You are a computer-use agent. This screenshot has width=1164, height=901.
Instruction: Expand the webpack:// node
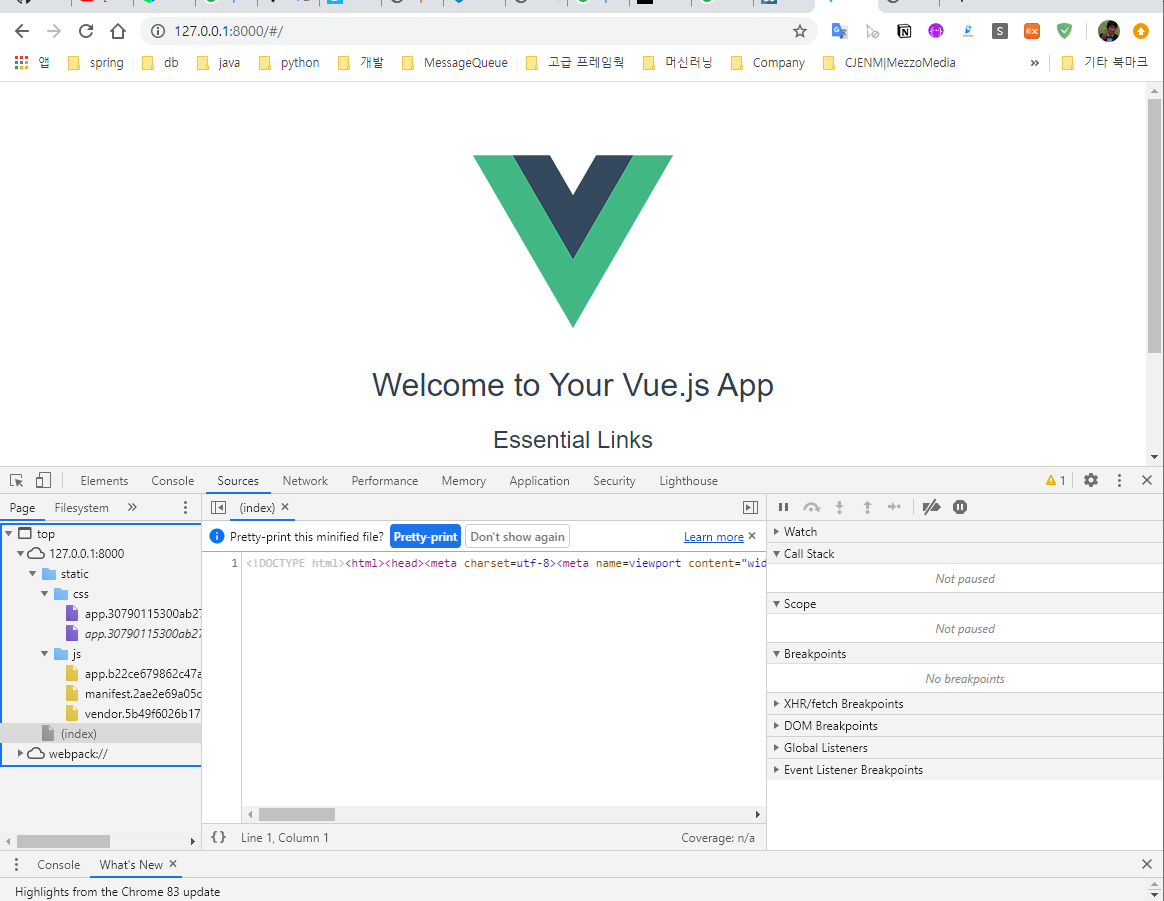pos(21,753)
